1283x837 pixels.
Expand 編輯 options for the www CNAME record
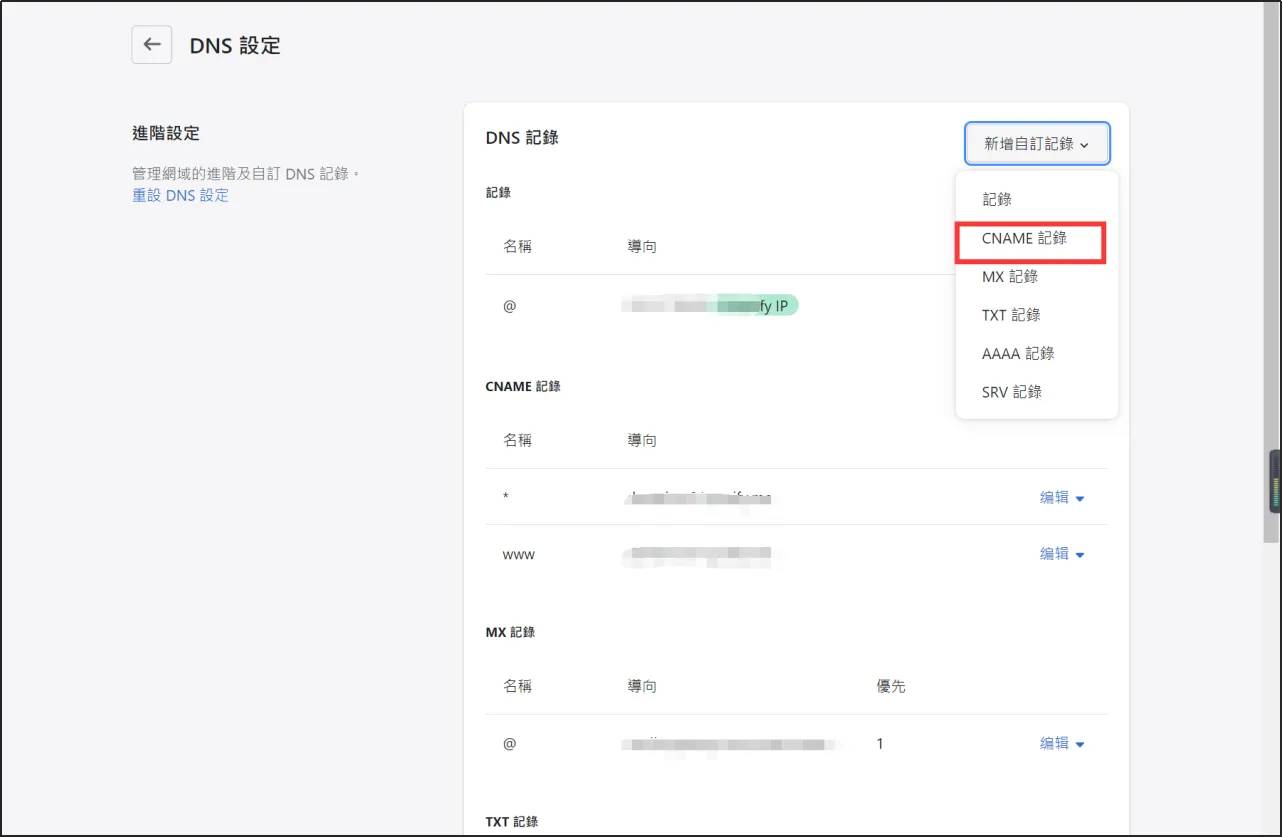(1062, 553)
